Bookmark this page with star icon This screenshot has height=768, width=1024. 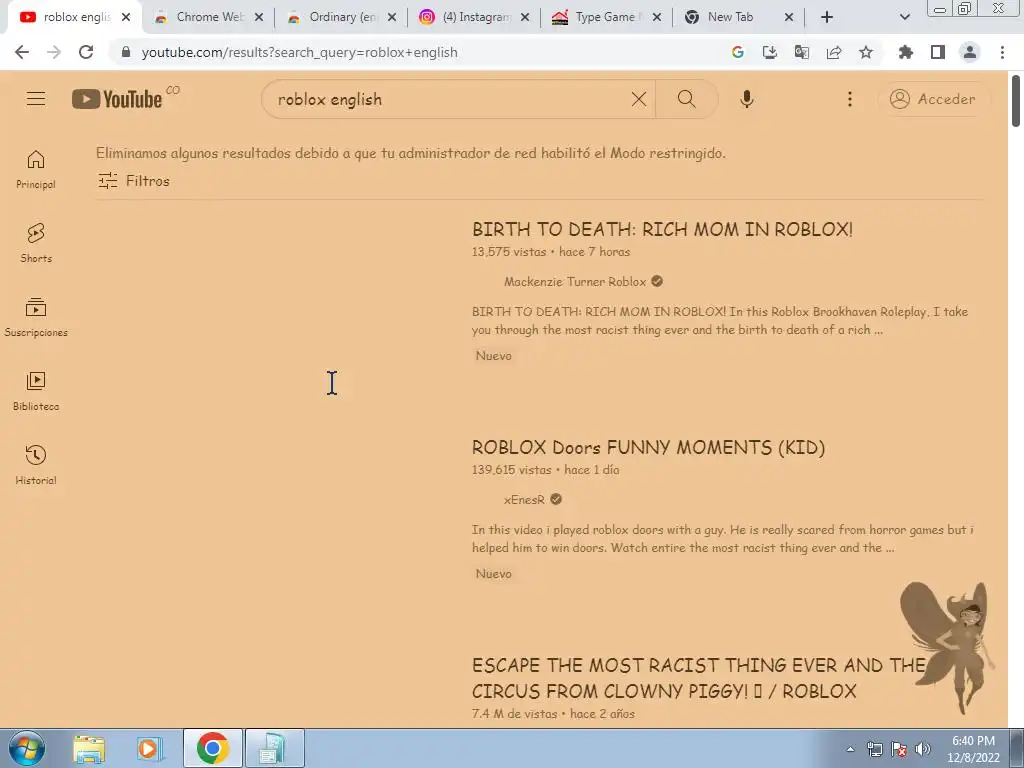click(866, 52)
